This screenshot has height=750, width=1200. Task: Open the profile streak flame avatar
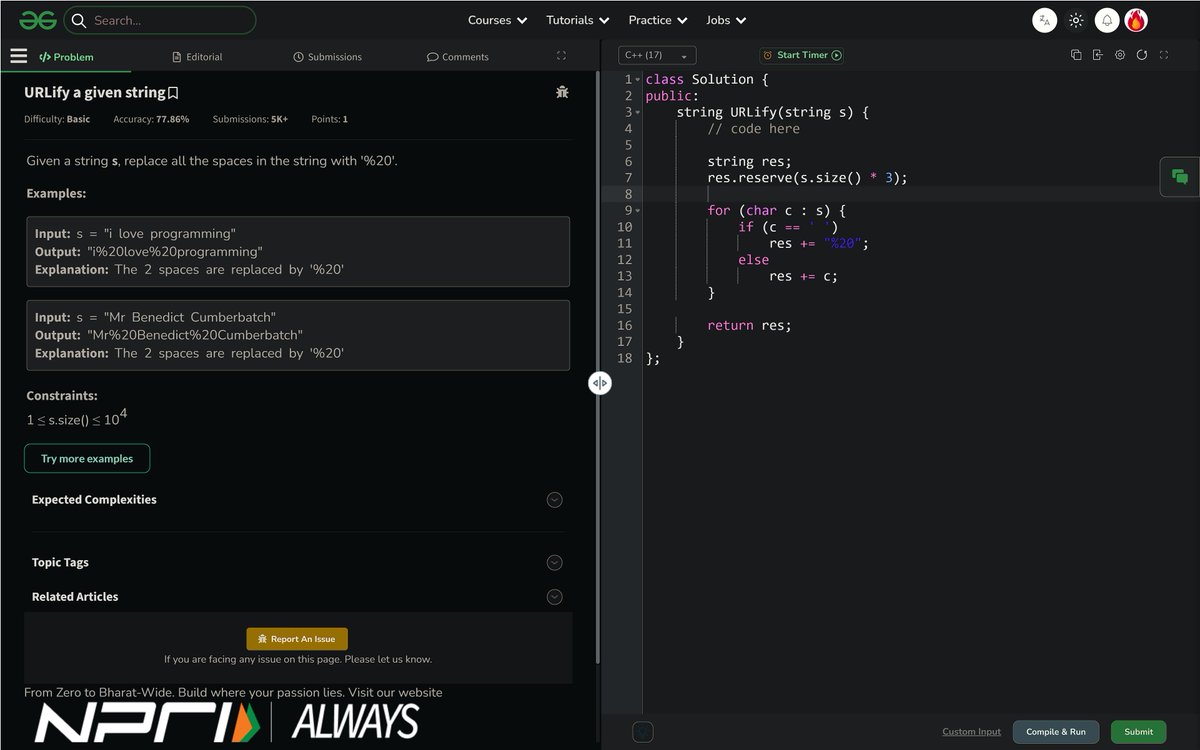pos(1136,20)
